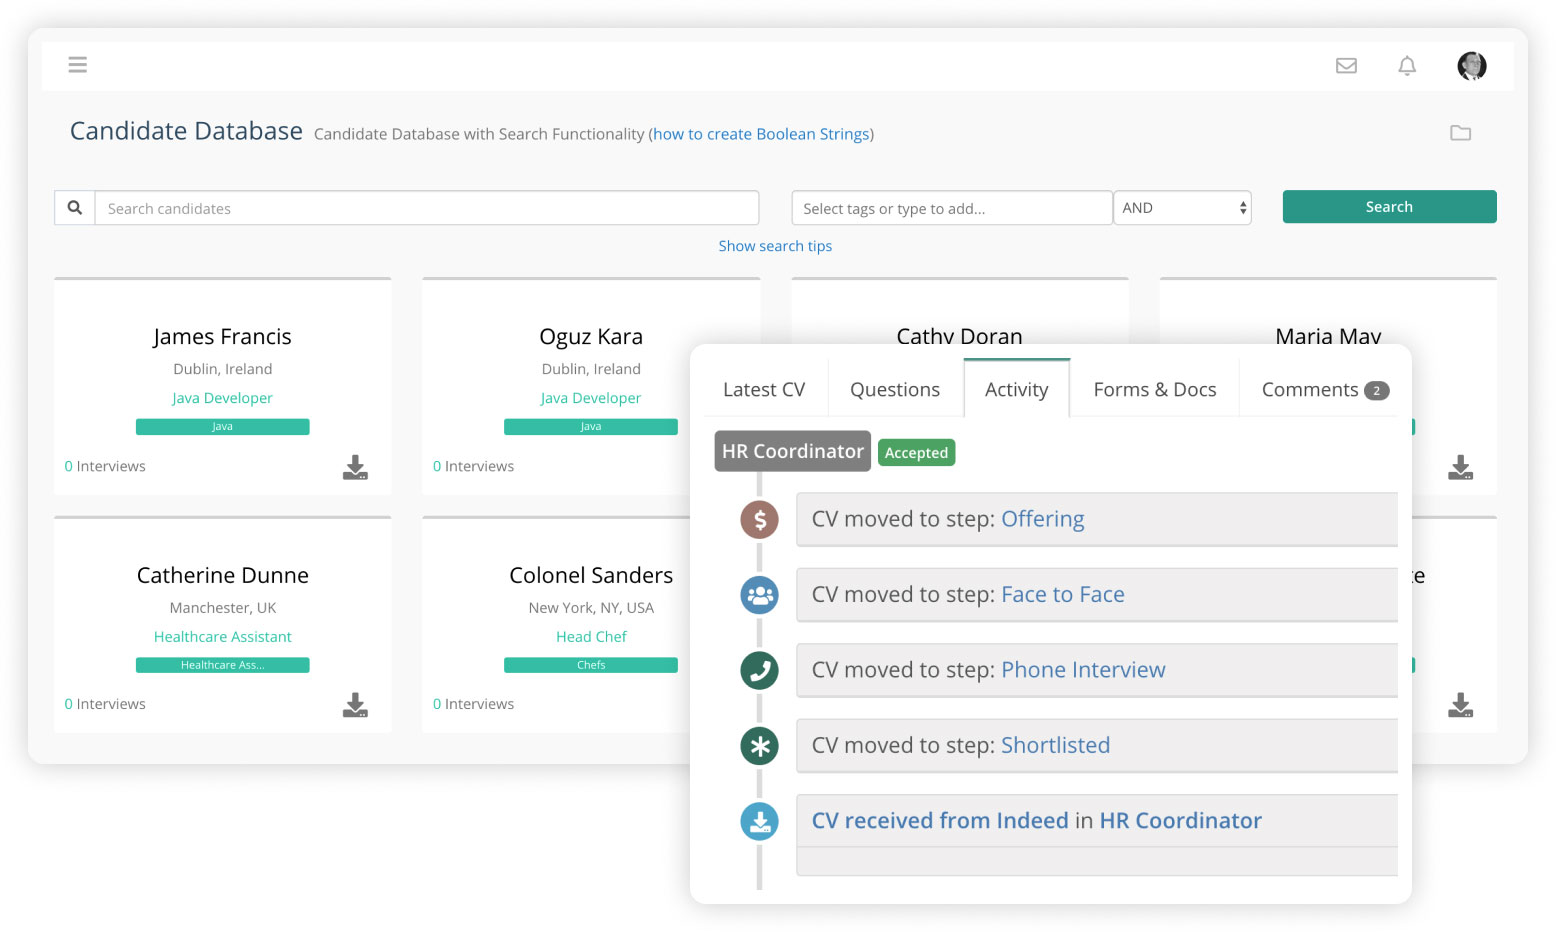Click the Offering dollar step icon
The width and height of the screenshot is (1556, 932).
coord(759,520)
